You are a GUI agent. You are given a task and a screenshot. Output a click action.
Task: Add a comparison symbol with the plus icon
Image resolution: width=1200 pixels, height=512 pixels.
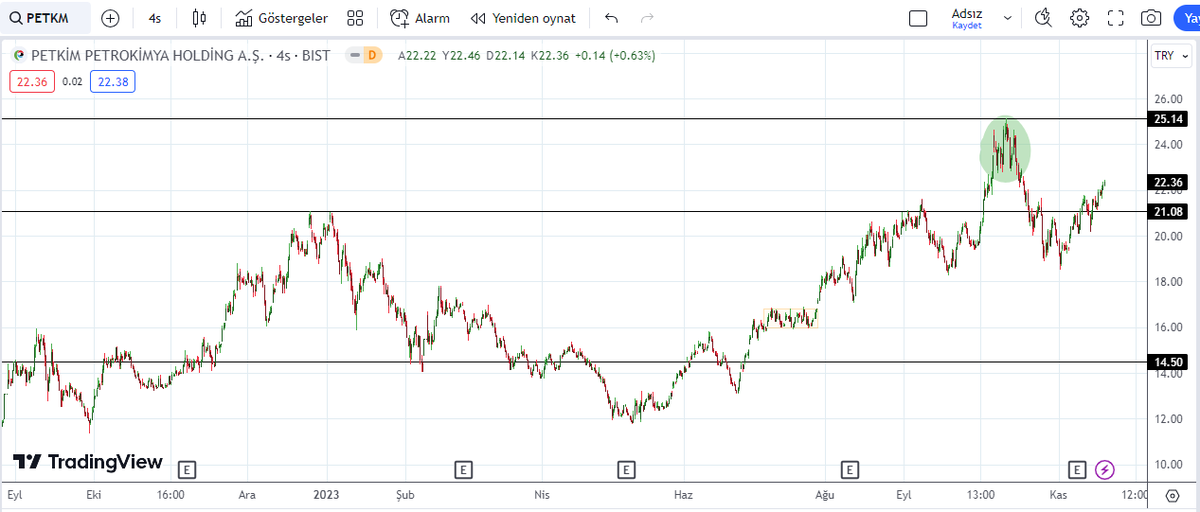point(110,18)
